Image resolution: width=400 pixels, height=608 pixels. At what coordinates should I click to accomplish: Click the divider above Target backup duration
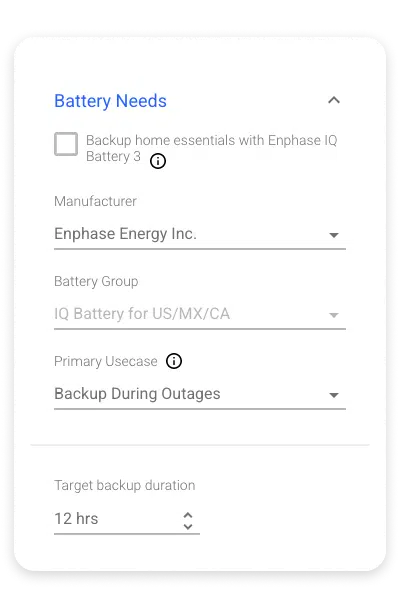click(x=200, y=445)
